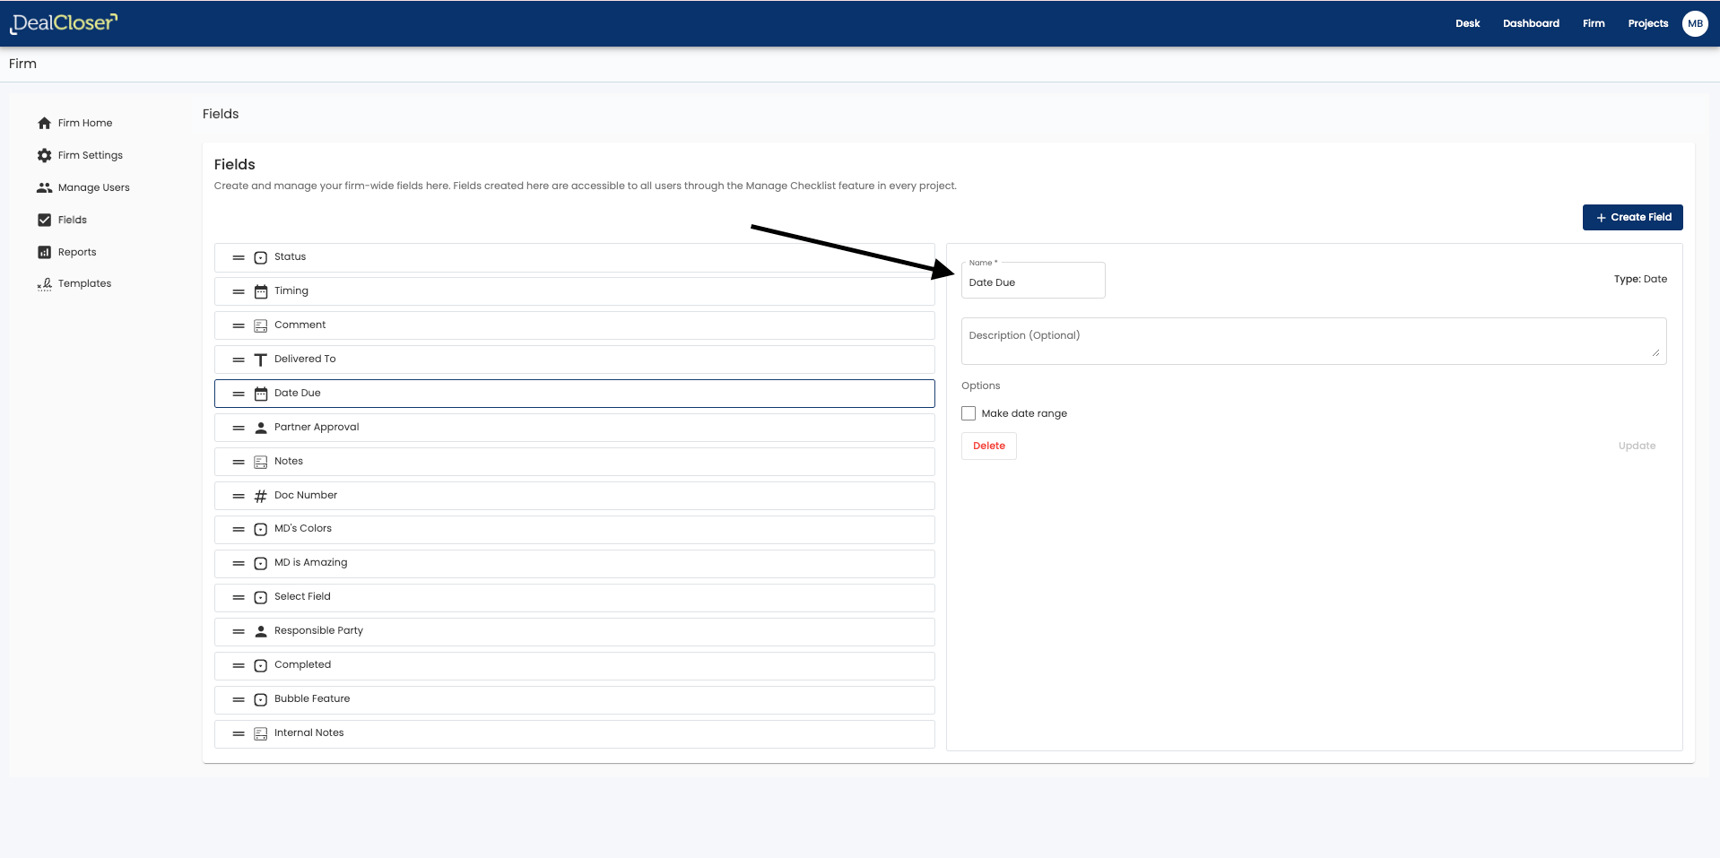
Task: Select the MD is Amazing field row
Action: 574,563
